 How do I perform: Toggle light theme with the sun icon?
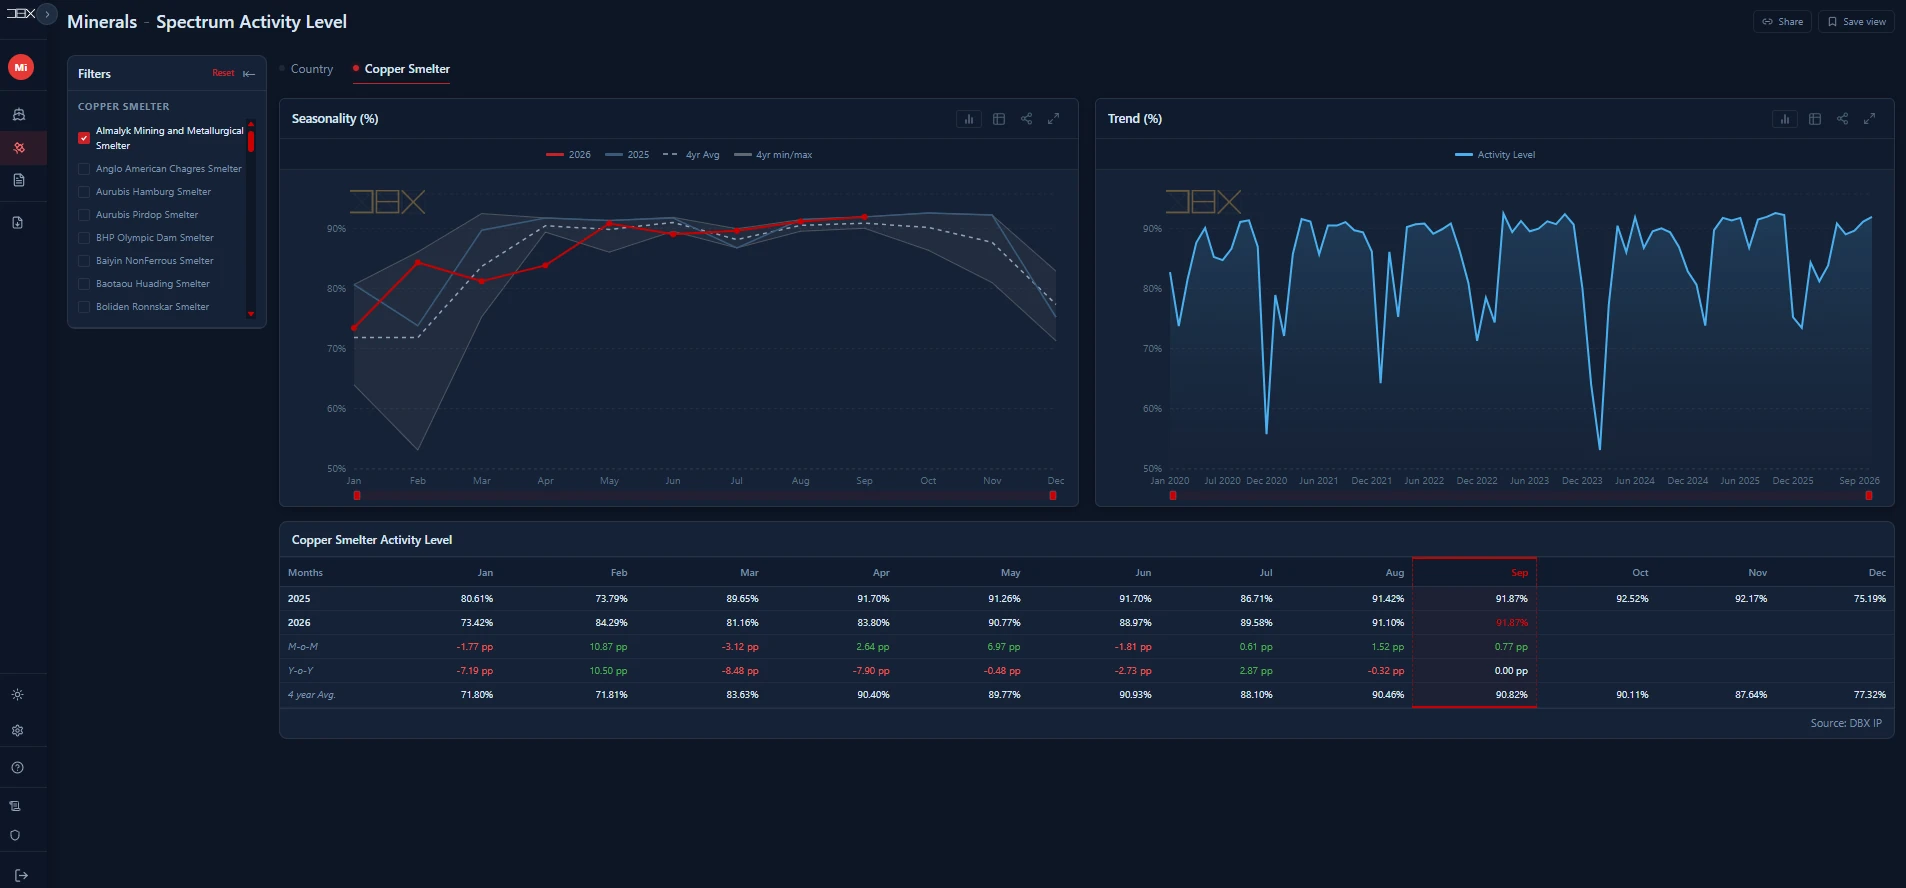click(x=17, y=694)
